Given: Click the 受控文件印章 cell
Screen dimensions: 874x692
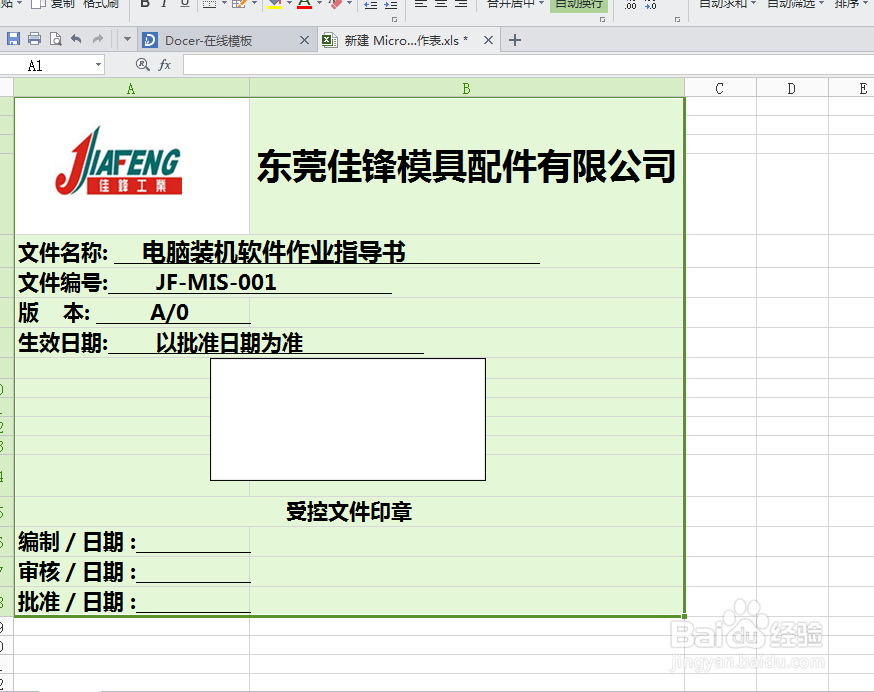Looking at the screenshot, I should click(349, 511).
